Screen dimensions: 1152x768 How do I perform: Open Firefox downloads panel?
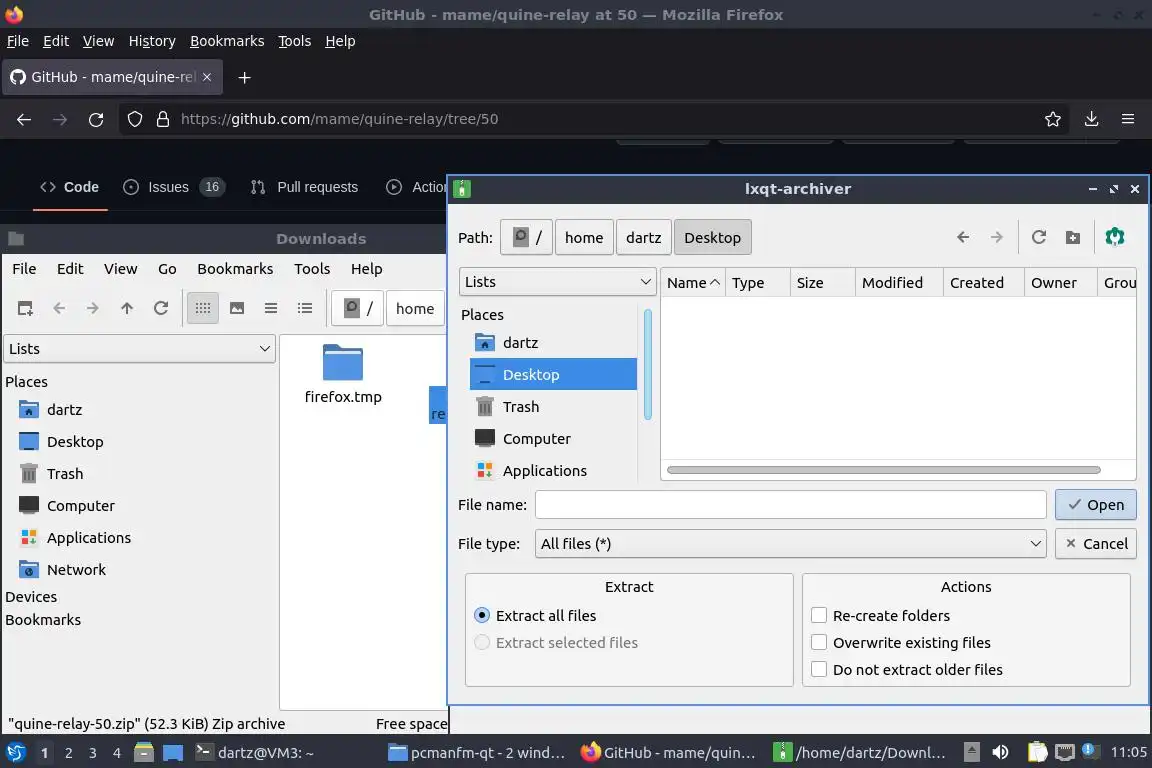tap(1092, 119)
